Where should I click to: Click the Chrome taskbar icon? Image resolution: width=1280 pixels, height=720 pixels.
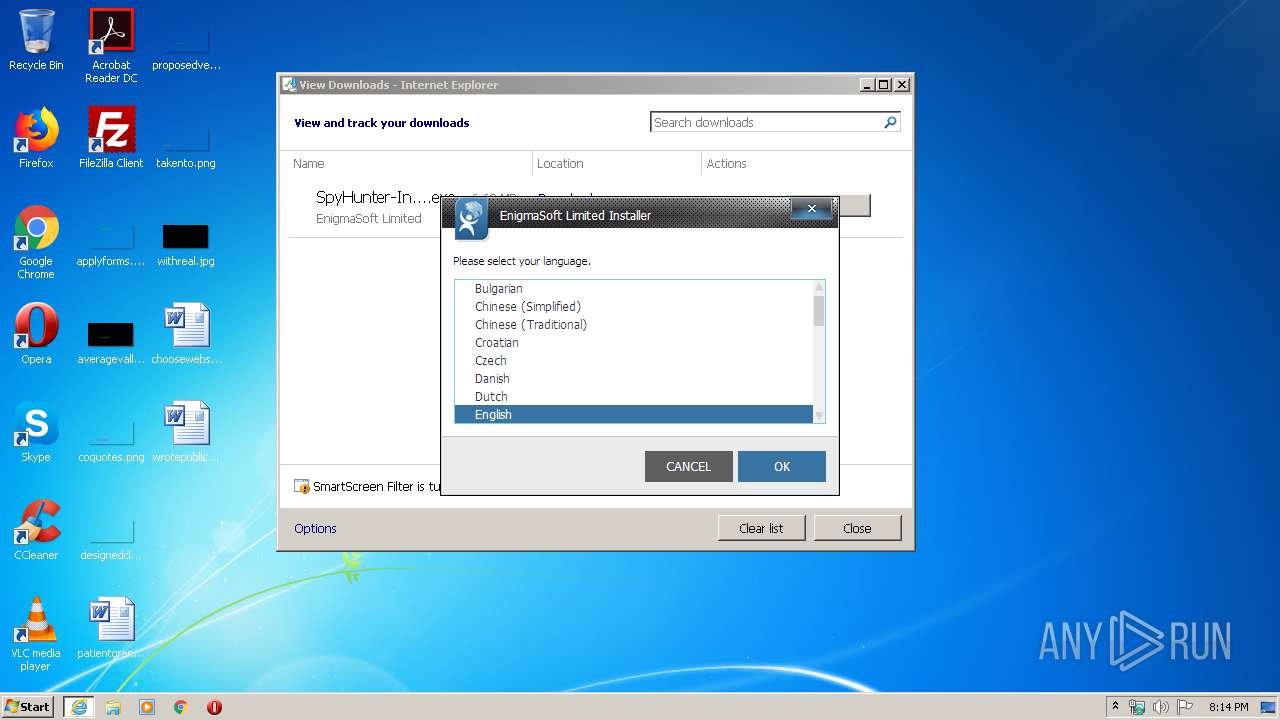click(x=181, y=707)
